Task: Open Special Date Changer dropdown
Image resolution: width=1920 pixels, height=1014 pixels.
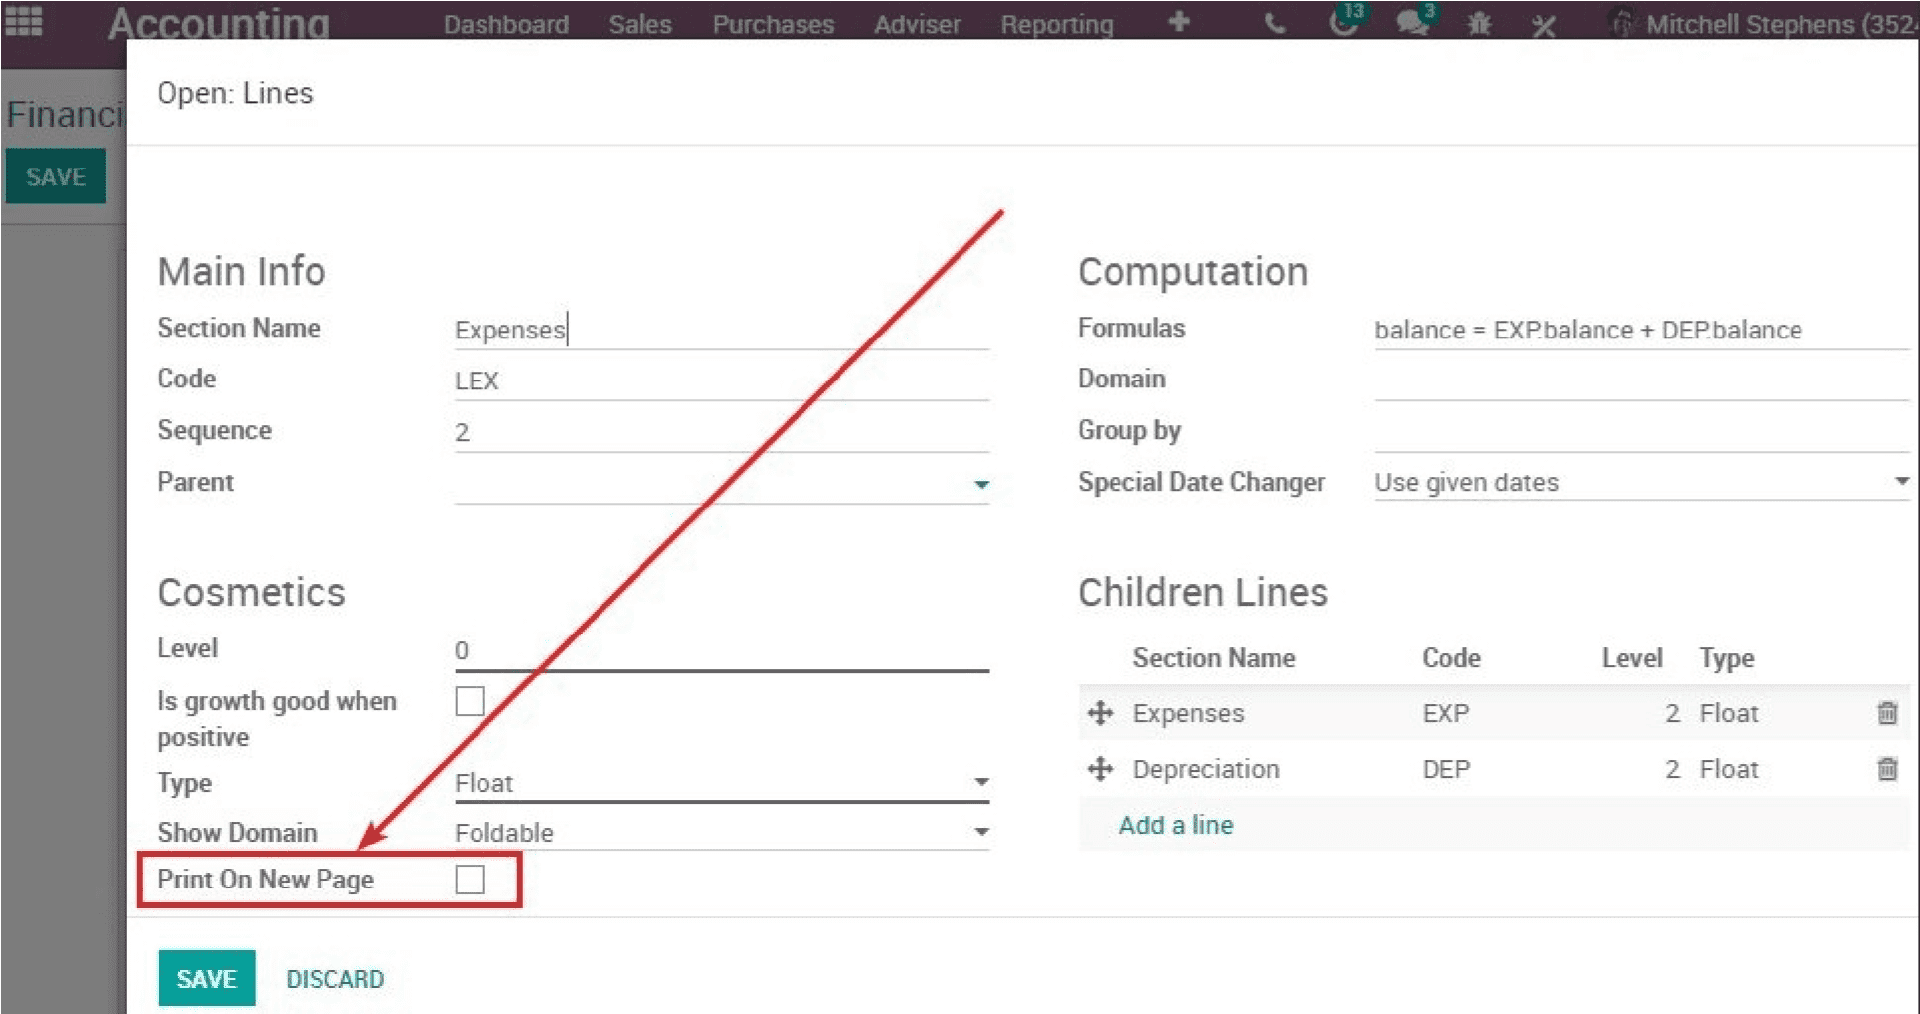Action: tap(1642, 482)
